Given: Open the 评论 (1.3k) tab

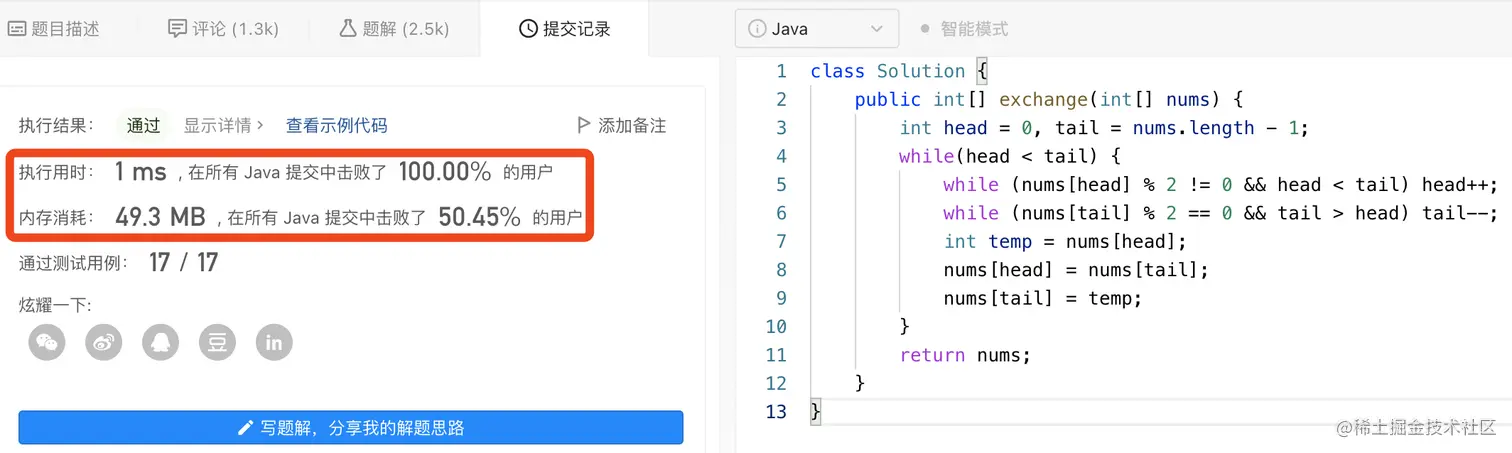Looking at the screenshot, I should click(x=223, y=29).
